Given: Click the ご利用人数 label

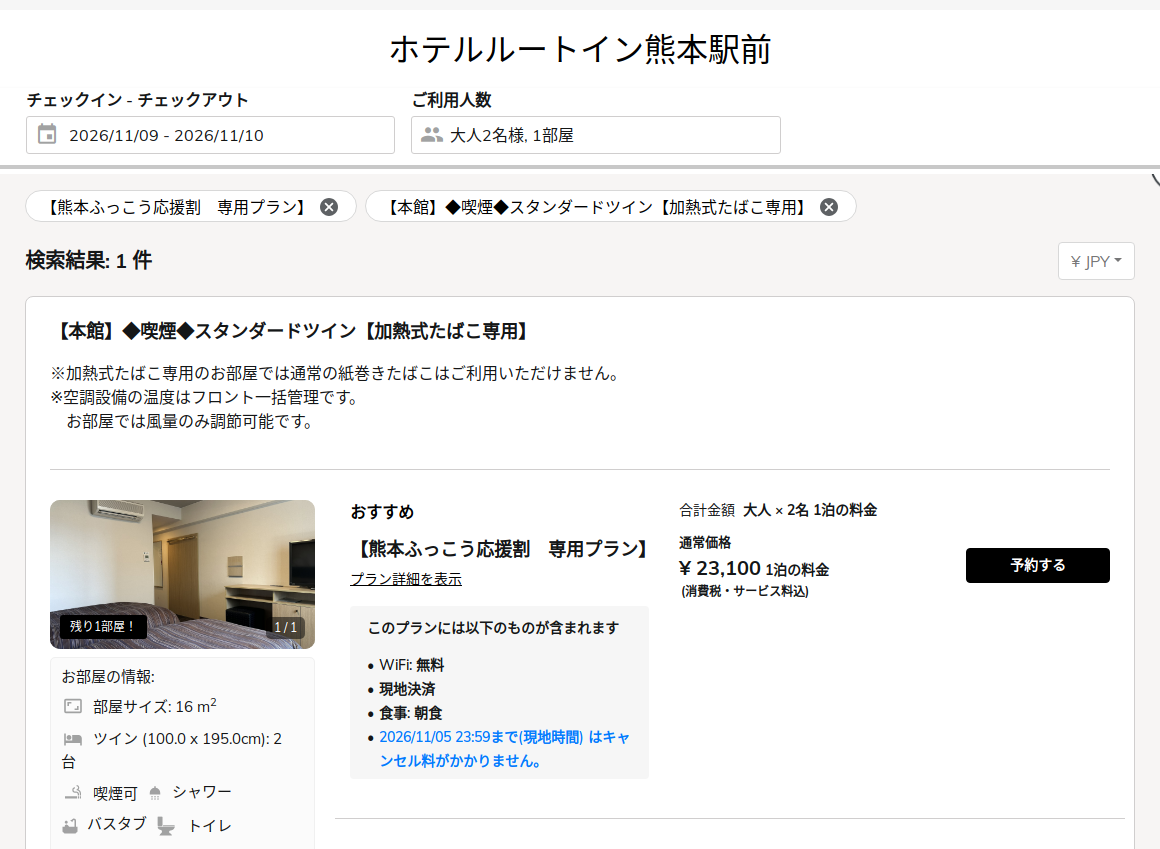Looking at the screenshot, I should click(451, 100).
